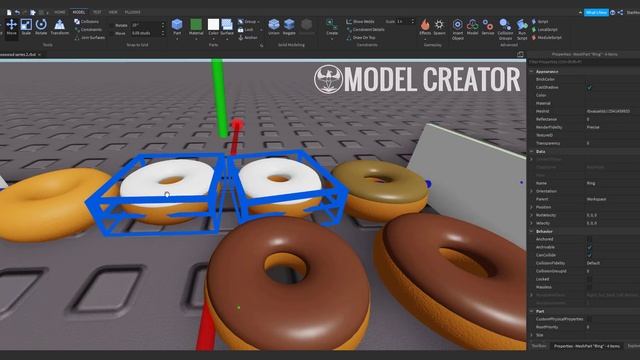Toggle Join Surfaces
The height and width of the screenshot is (360, 640).
pyautogui.click(x=90, y=37)
